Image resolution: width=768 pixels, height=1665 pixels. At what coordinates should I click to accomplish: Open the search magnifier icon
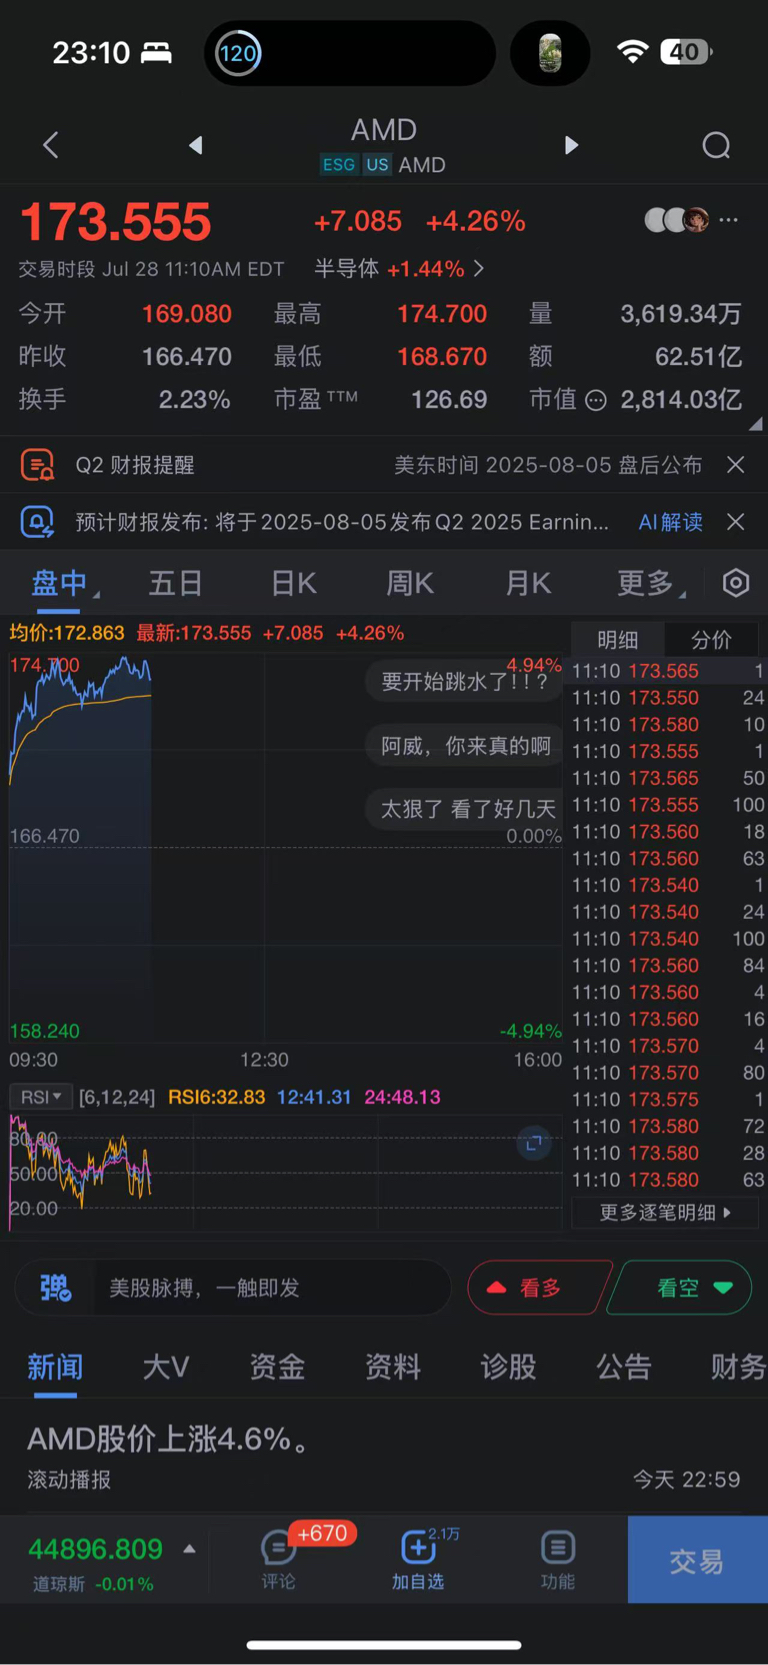[x=716, y=146]
